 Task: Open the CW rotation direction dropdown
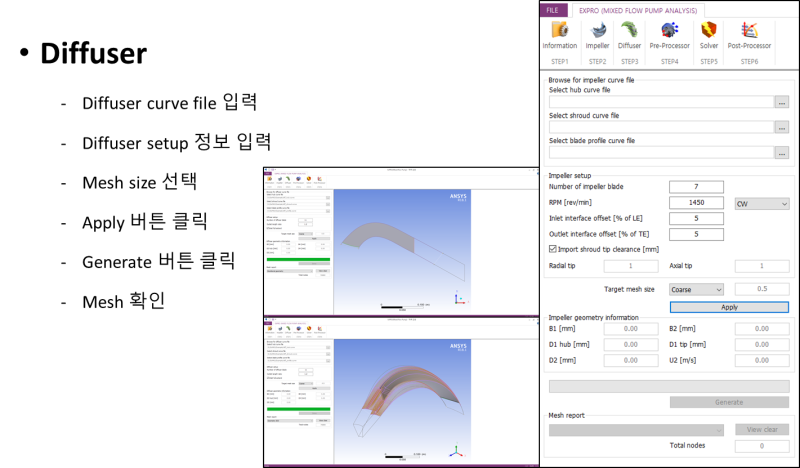click(x=762, y=204)
